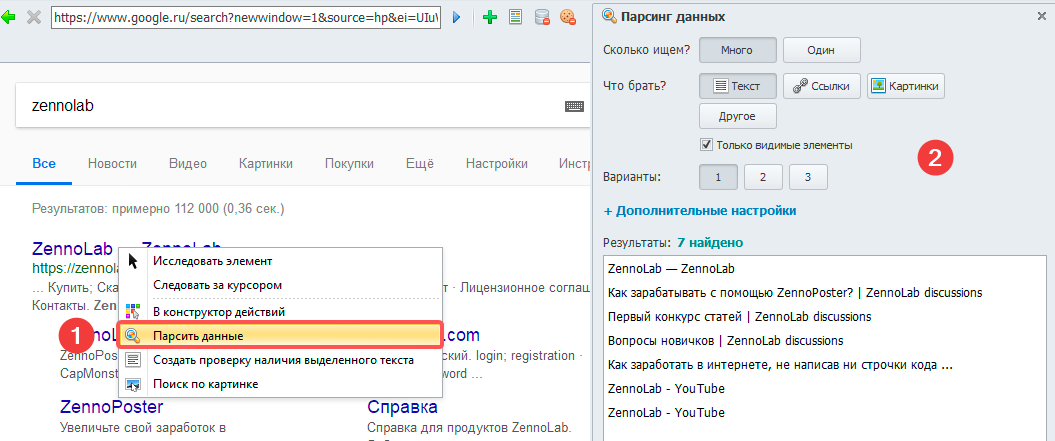Click the cursor icon beside Исследовать элемент

tap(133, 261)
